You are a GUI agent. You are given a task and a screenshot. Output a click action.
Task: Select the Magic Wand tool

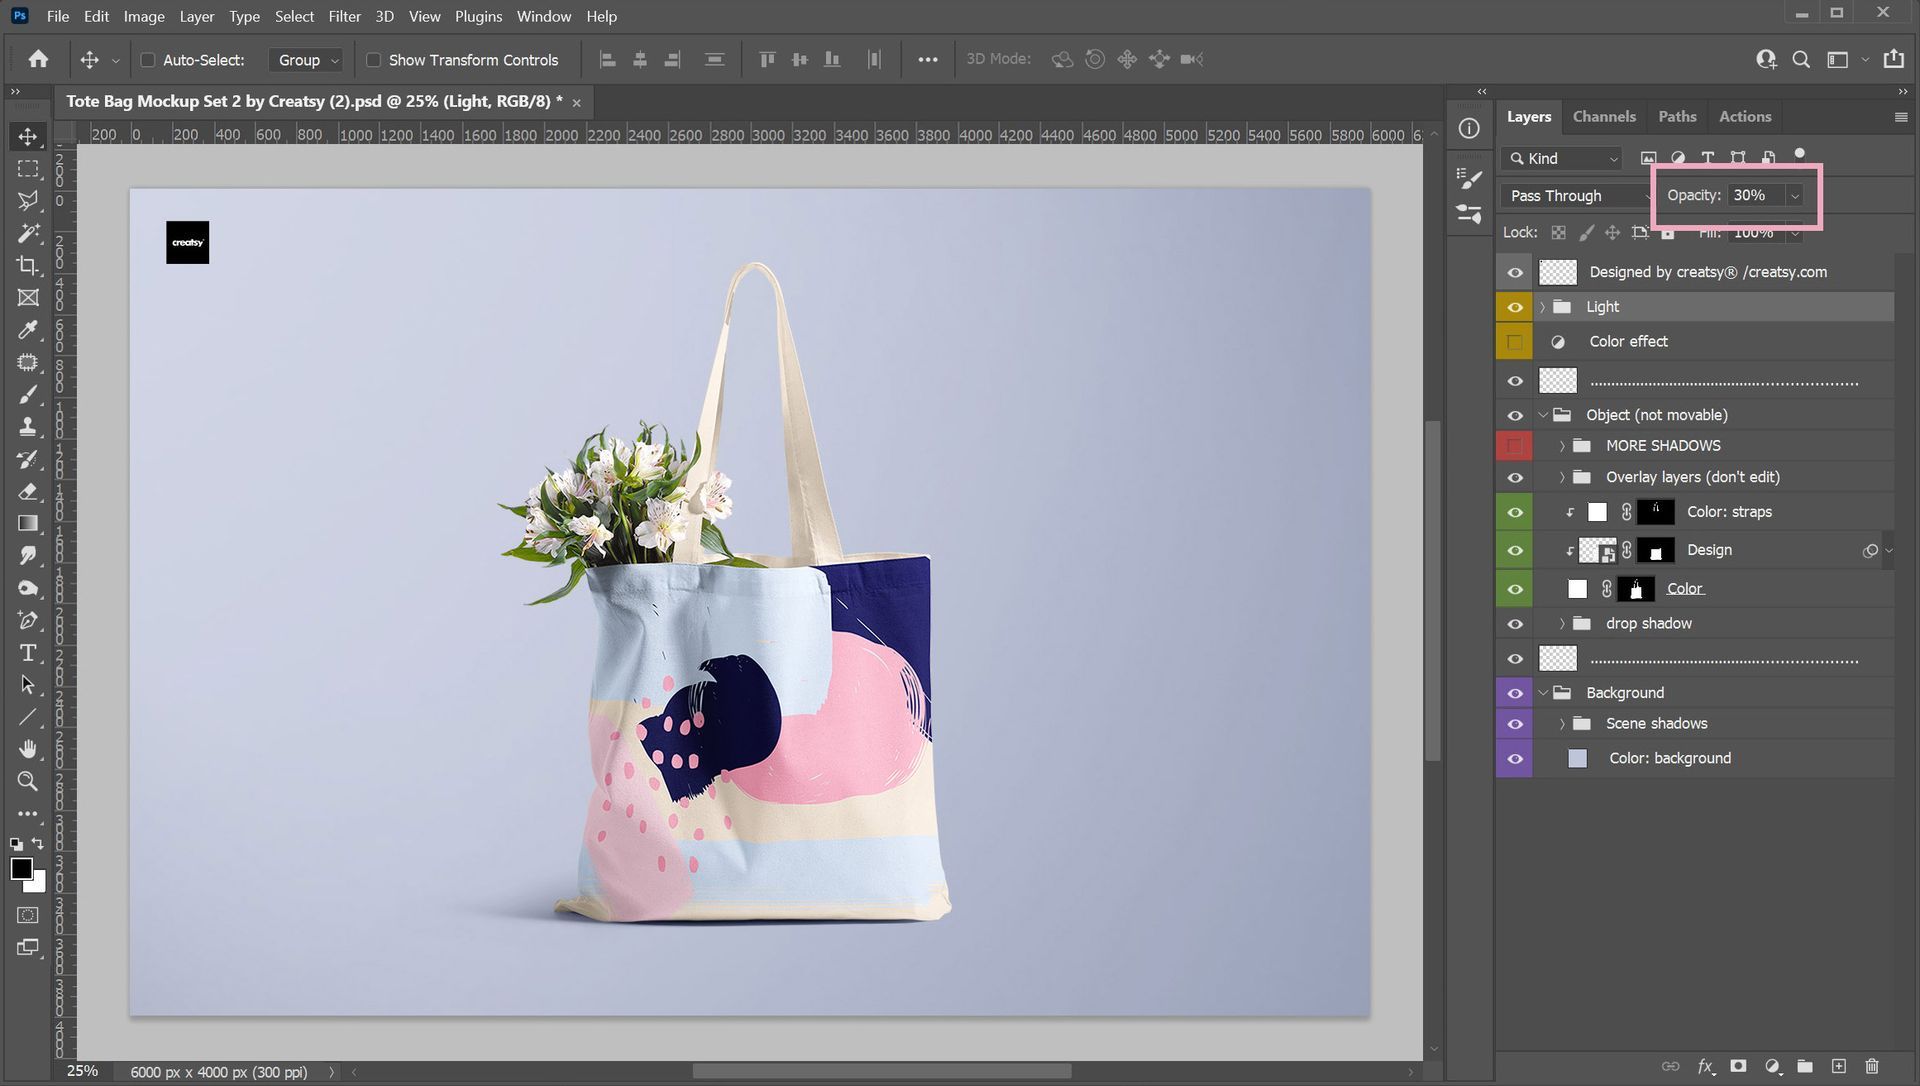[28, 233]
